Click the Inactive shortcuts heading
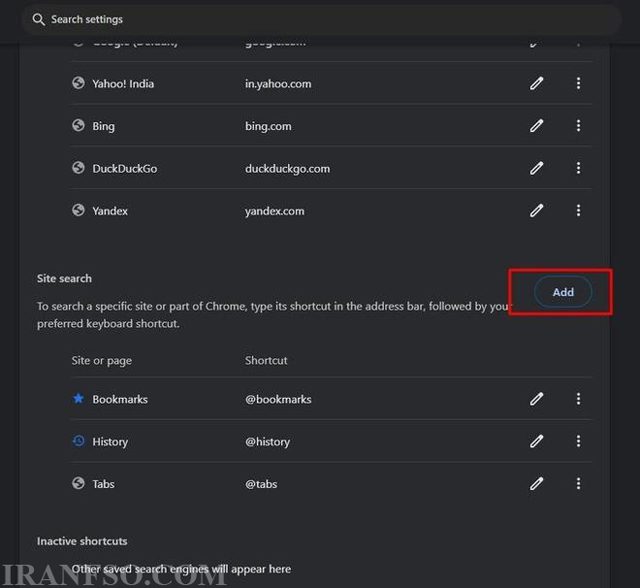The width and height of the screenshot is (640, 588). pos(82,541)
